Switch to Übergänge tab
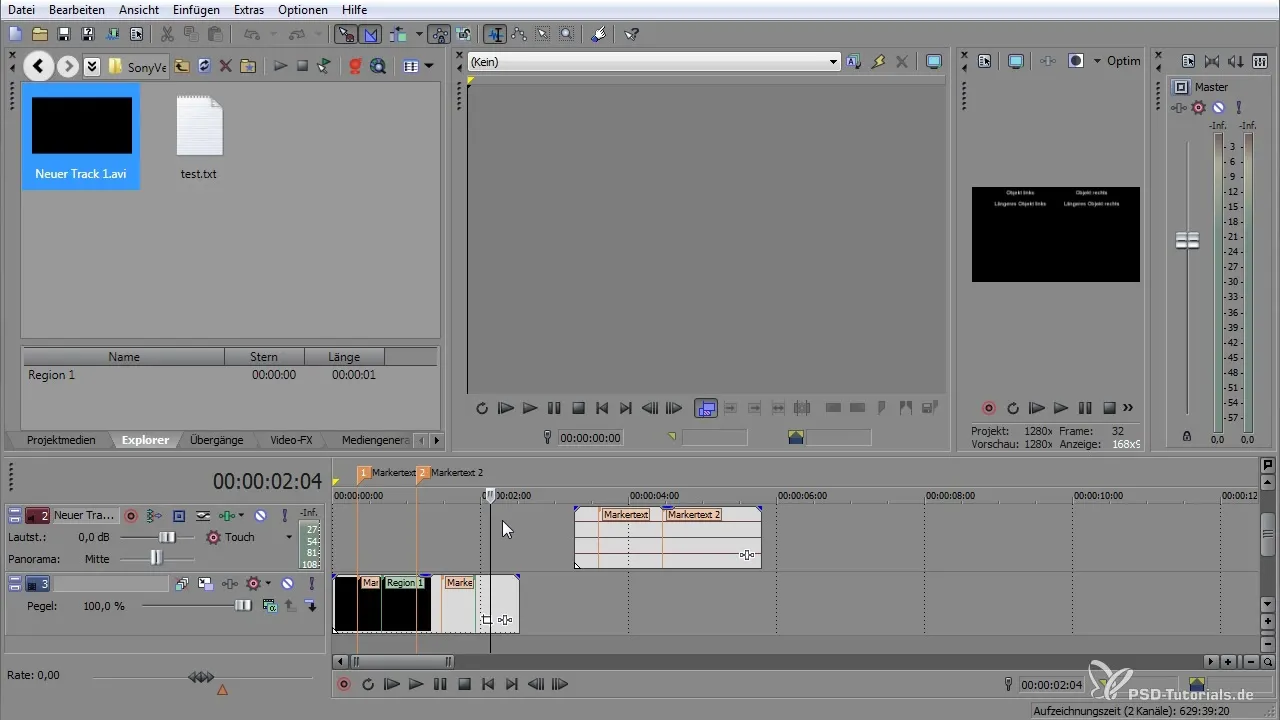1280x720 pixels. 216,440
